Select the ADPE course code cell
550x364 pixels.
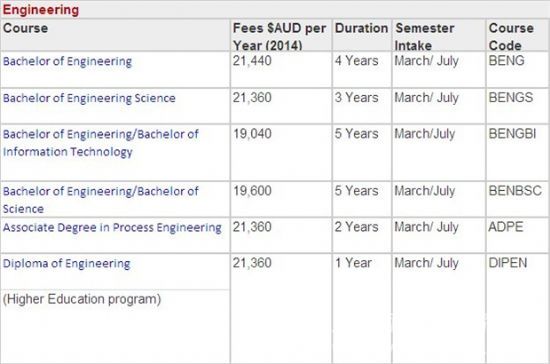tap(506, 227)
